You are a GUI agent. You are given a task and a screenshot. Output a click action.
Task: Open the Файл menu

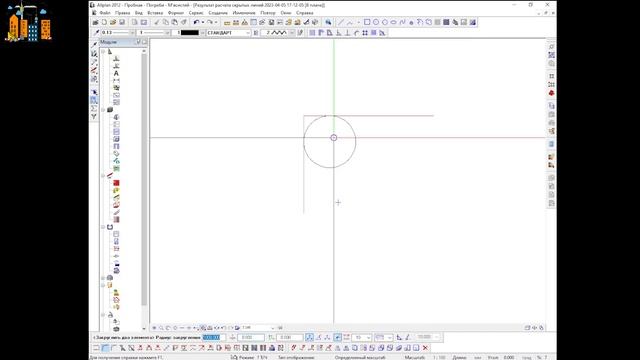(105, 13)
